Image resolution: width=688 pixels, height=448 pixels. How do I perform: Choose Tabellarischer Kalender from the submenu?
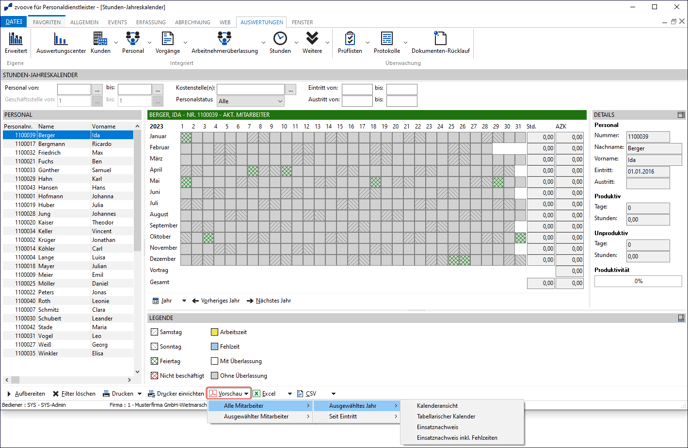462,416
